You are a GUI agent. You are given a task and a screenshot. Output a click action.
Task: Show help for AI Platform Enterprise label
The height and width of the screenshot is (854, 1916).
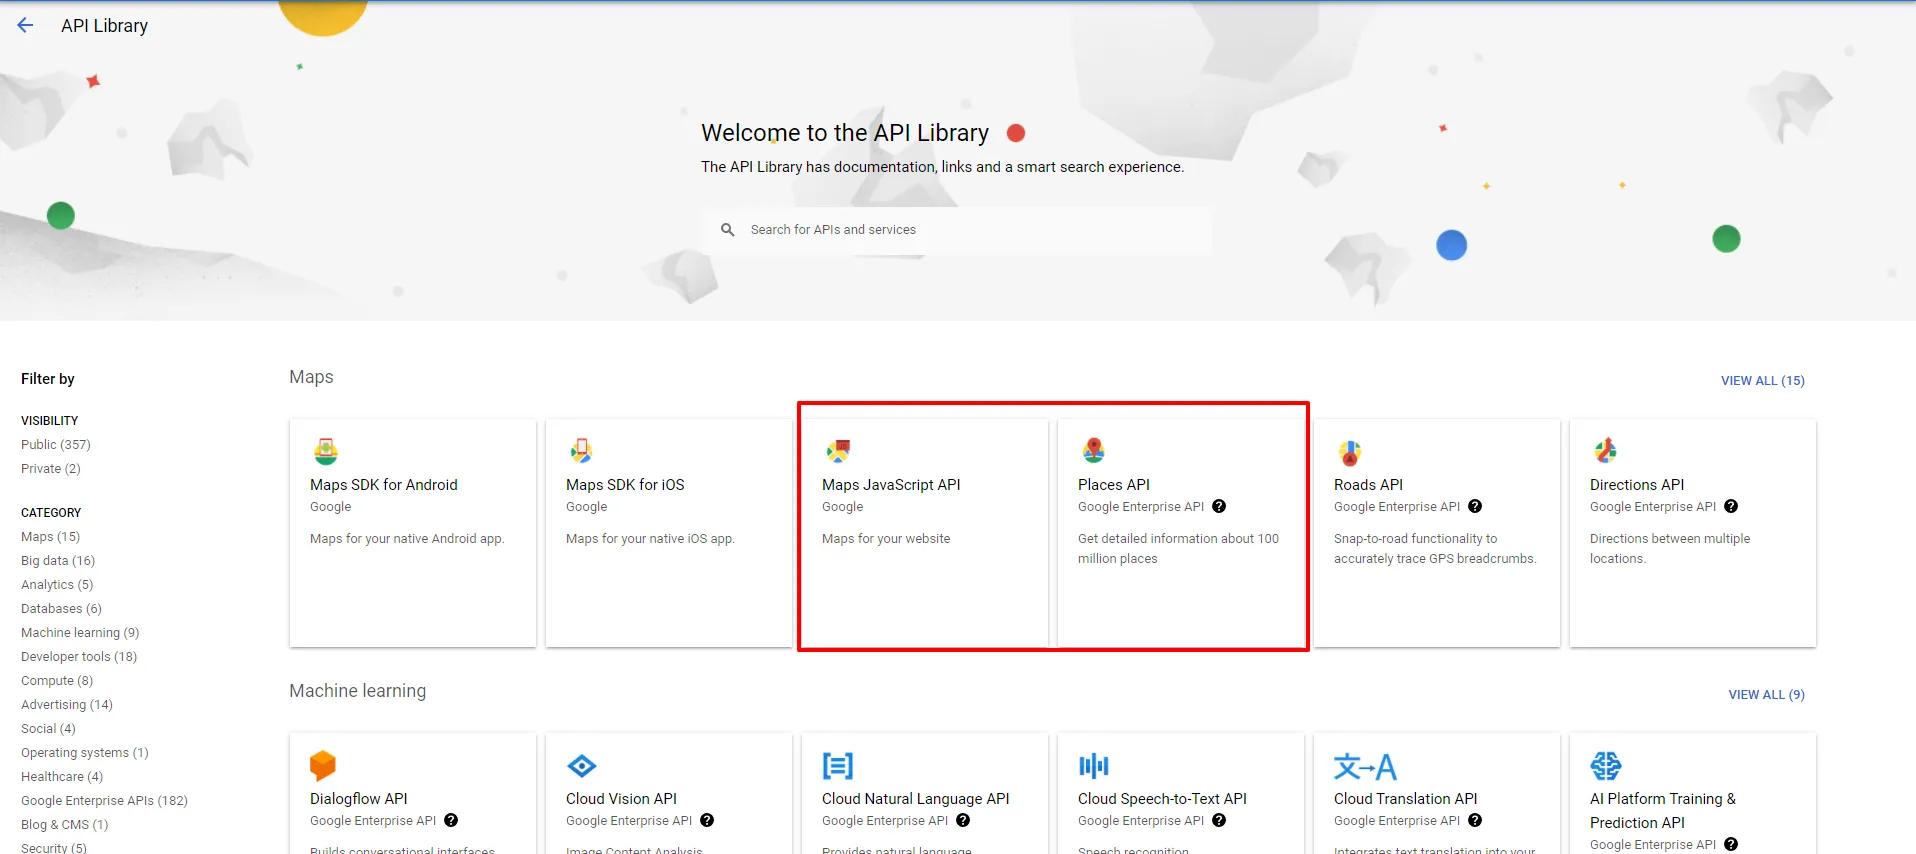point(1731,844)
